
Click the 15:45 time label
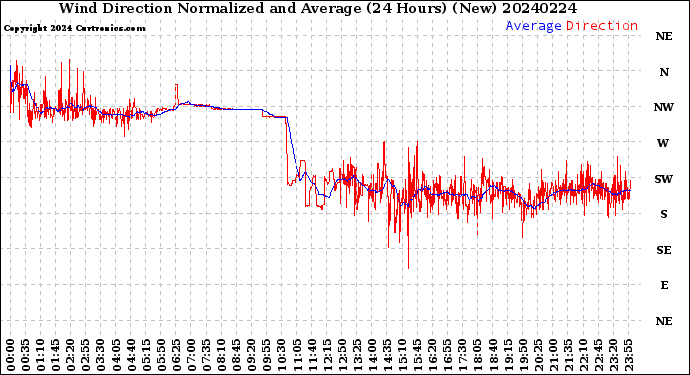417,355
